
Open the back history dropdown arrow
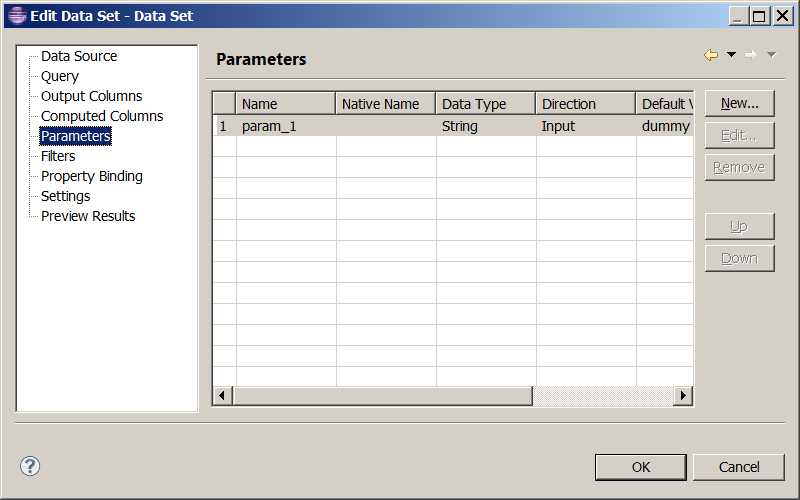click(x=731, y=55)
